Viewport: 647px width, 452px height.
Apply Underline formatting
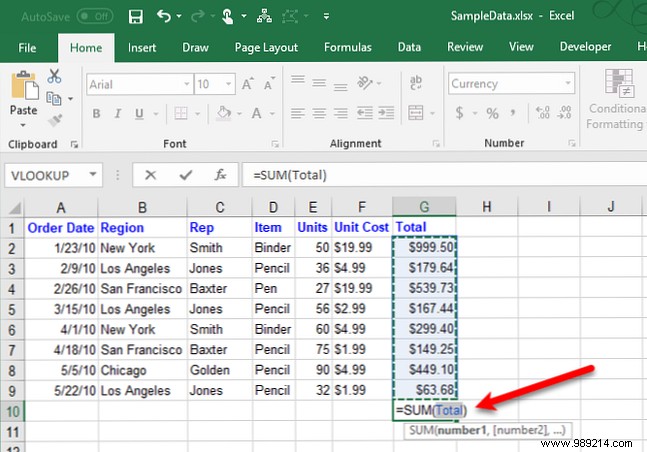139,114
